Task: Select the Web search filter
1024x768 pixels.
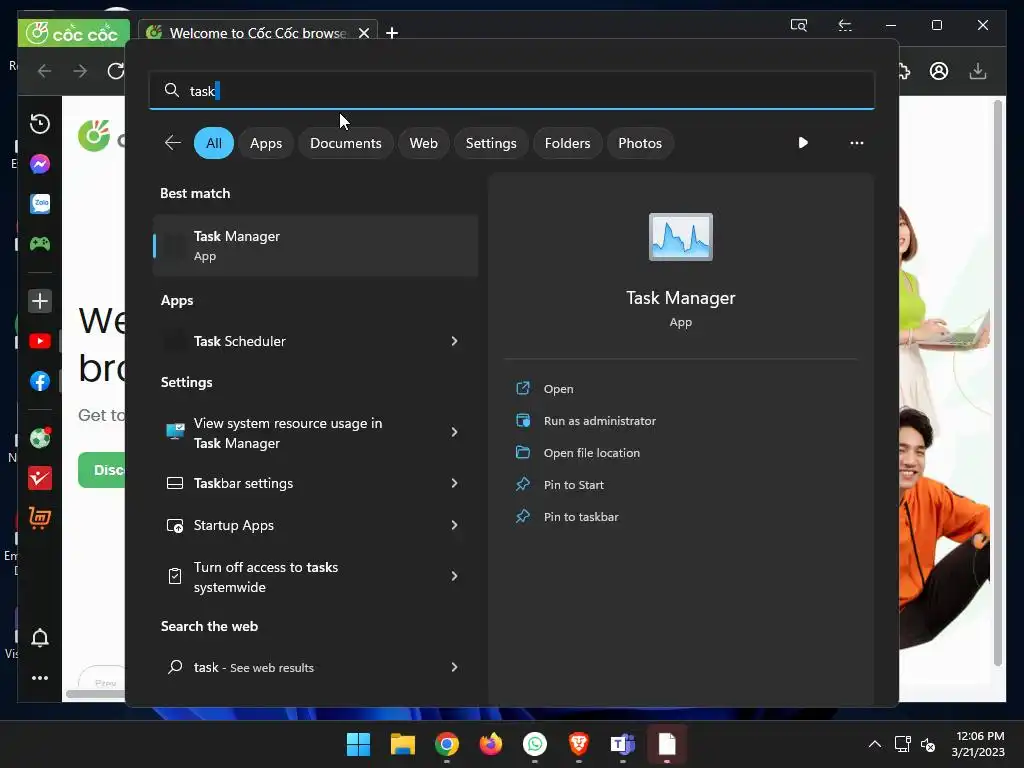Action: coord(423,143)
